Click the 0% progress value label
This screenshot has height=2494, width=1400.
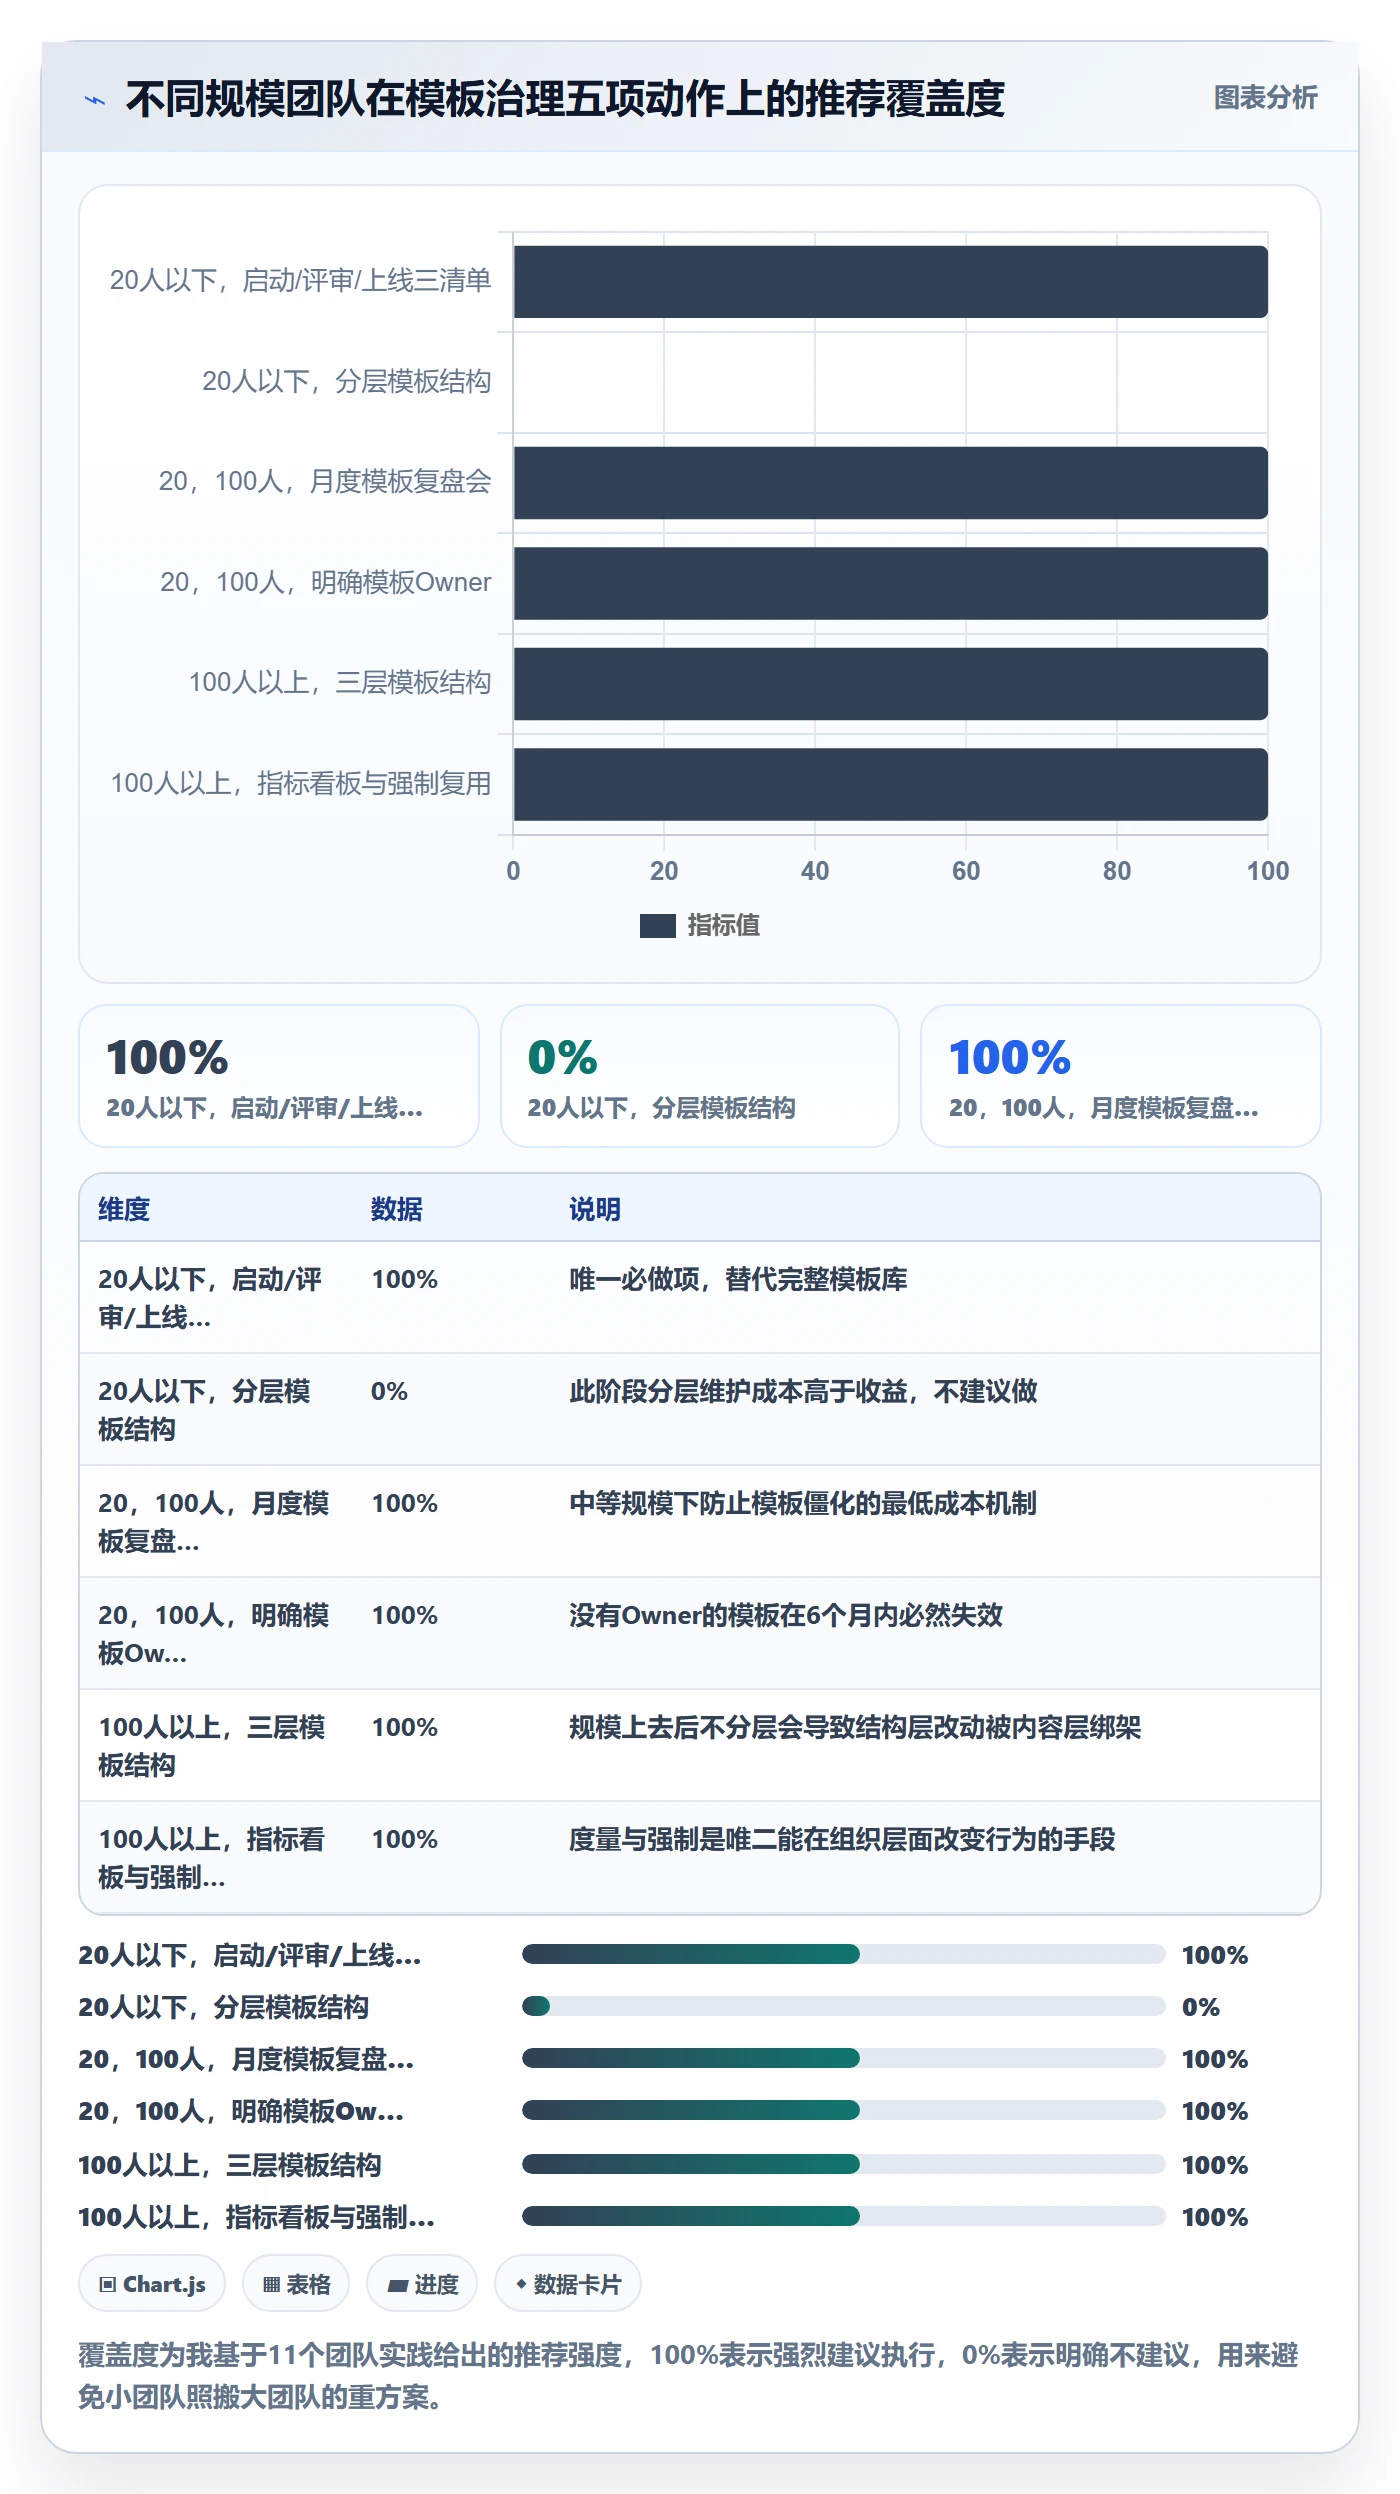coord(1201,2007)
